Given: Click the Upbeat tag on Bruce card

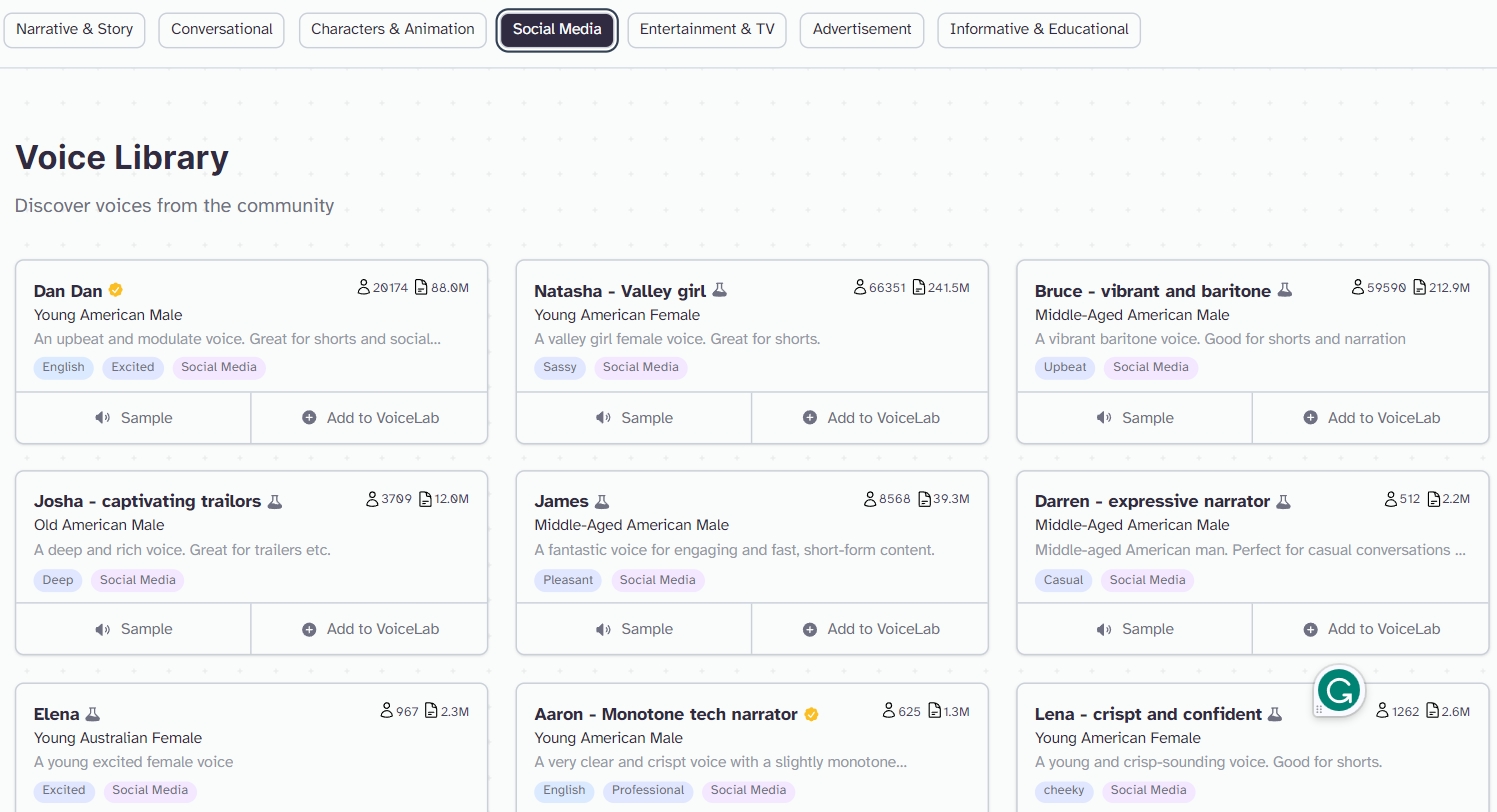Looking at the screenshot, I should tap(1065, 367).
